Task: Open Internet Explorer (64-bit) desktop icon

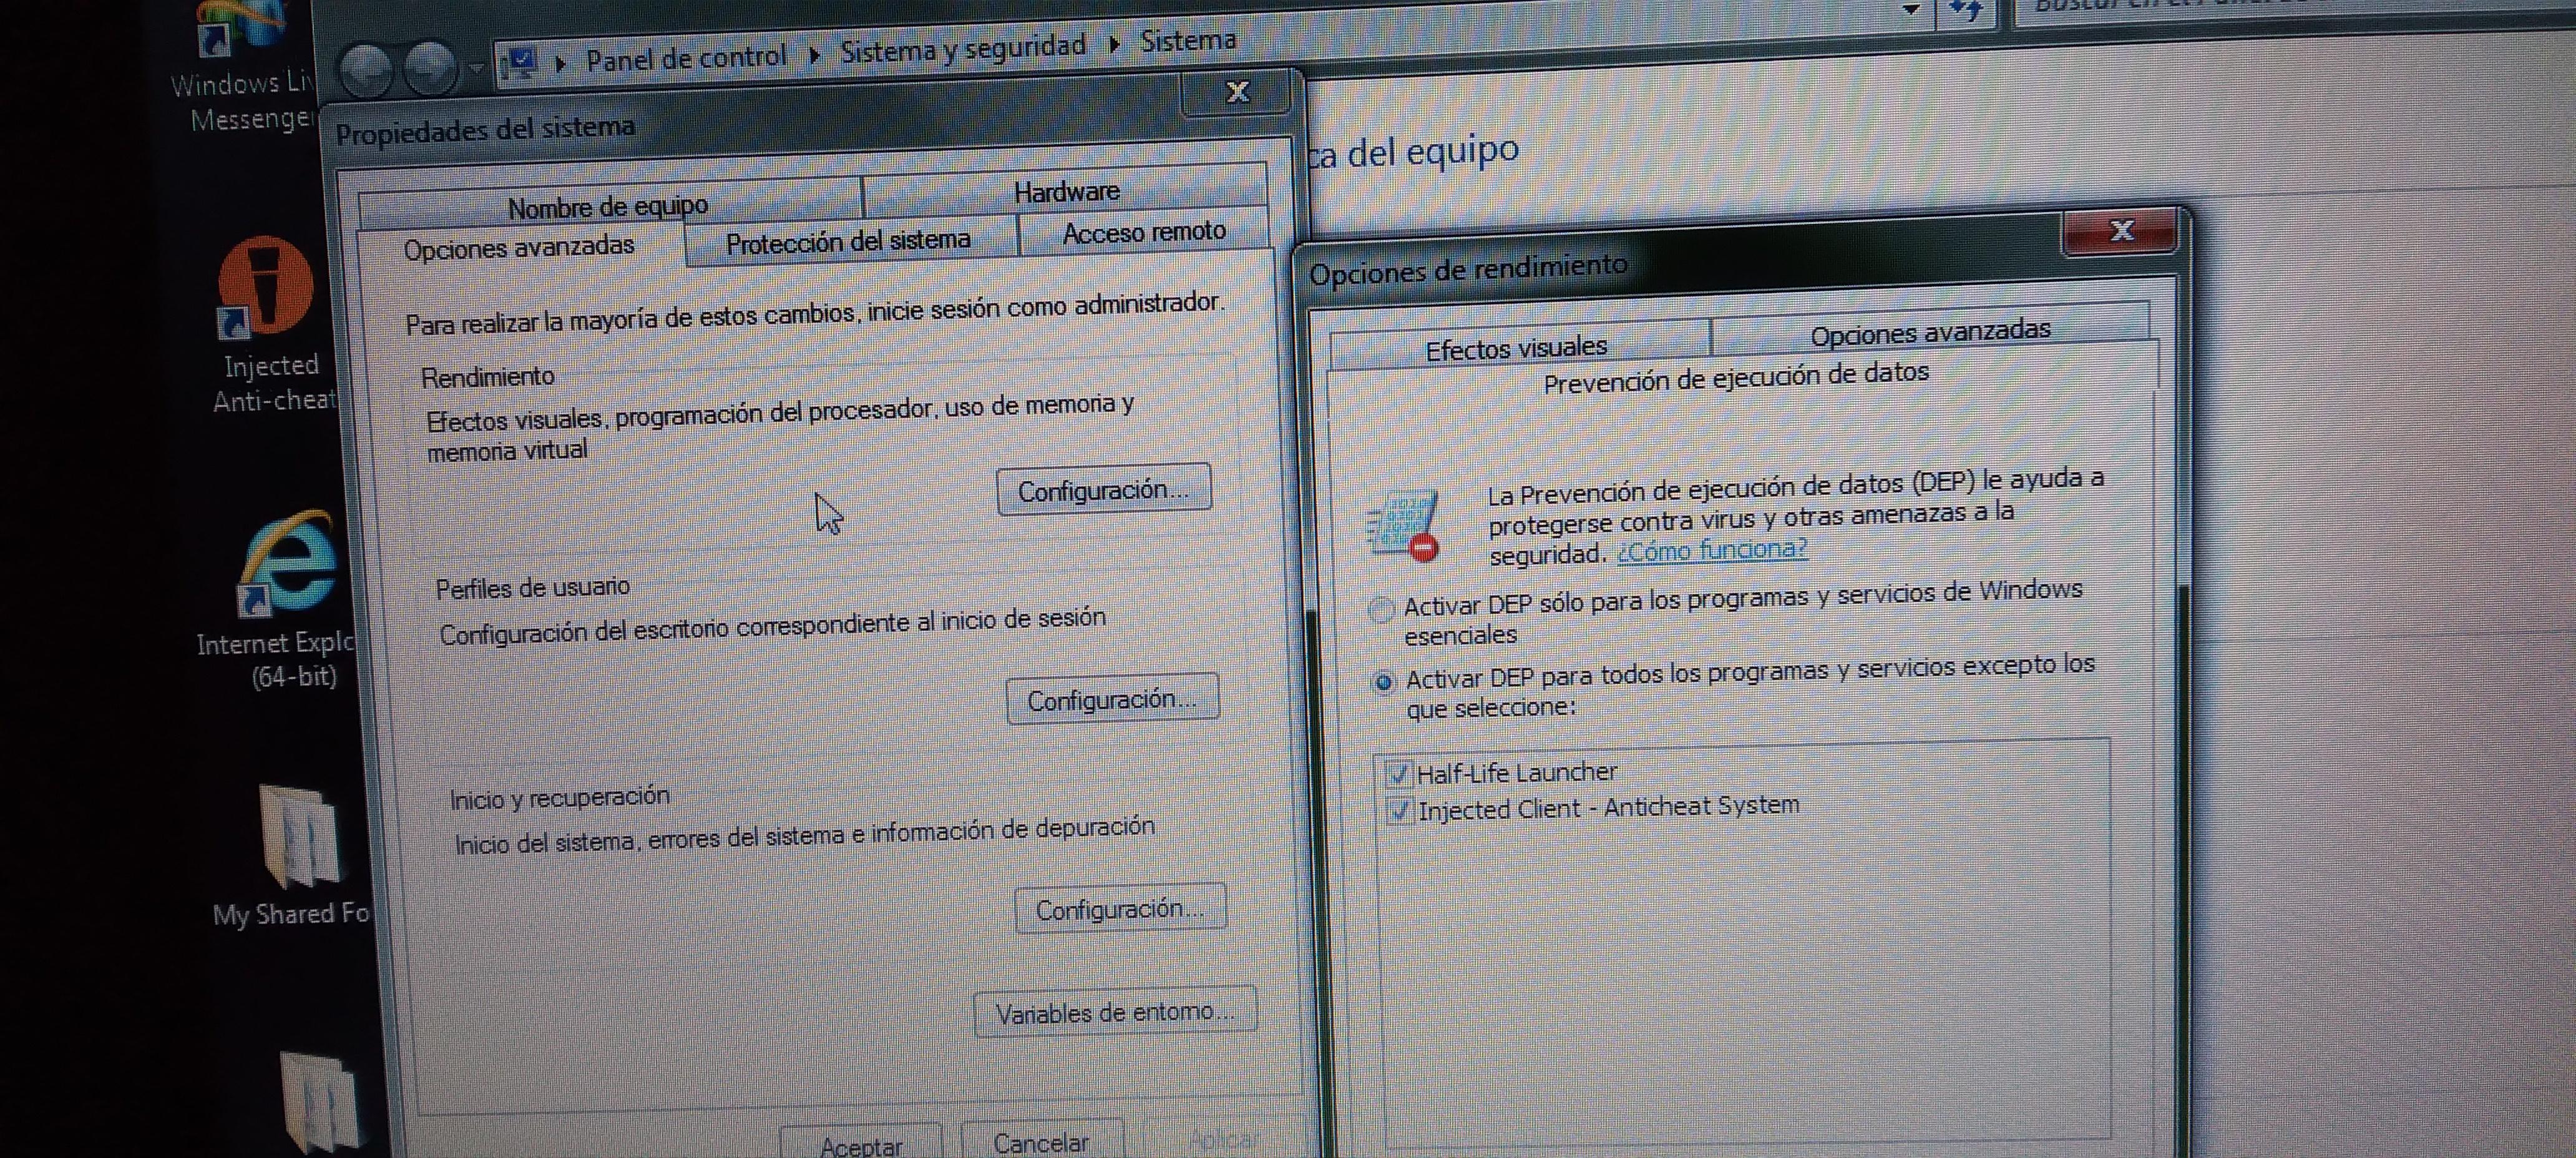Action: coord(290,563)
